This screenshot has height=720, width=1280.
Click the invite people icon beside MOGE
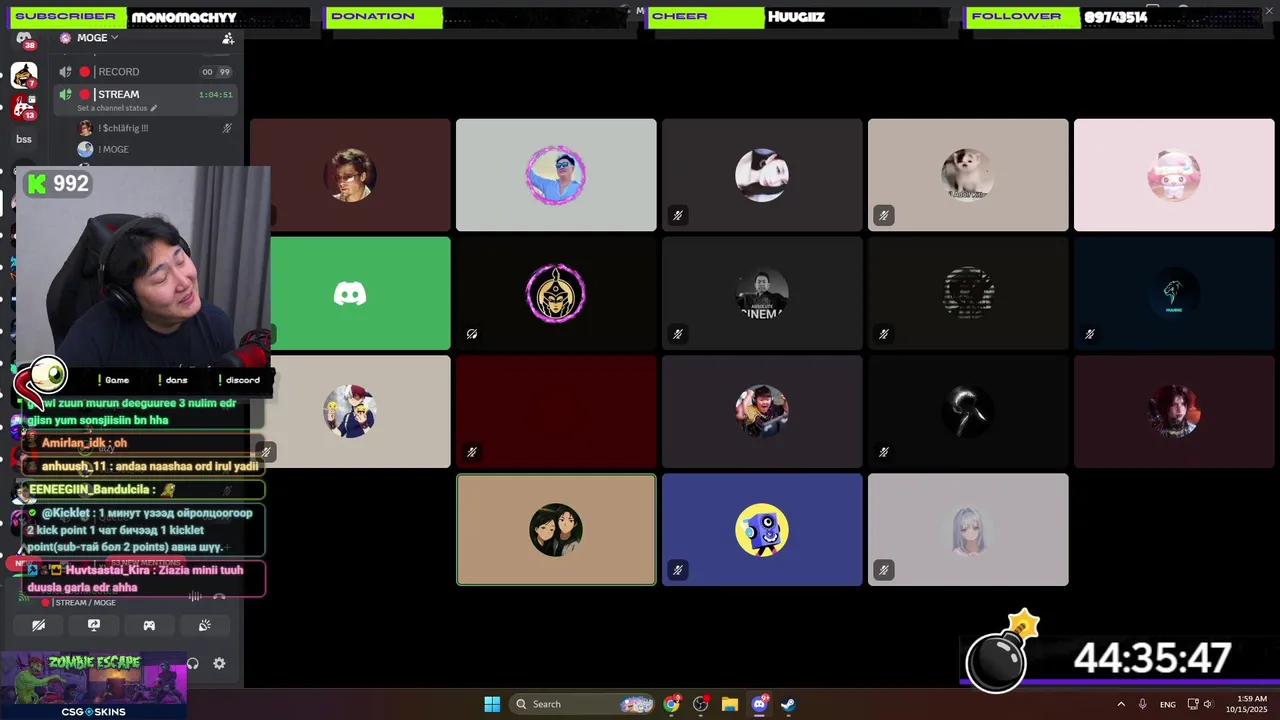click(x=228, y=38)
